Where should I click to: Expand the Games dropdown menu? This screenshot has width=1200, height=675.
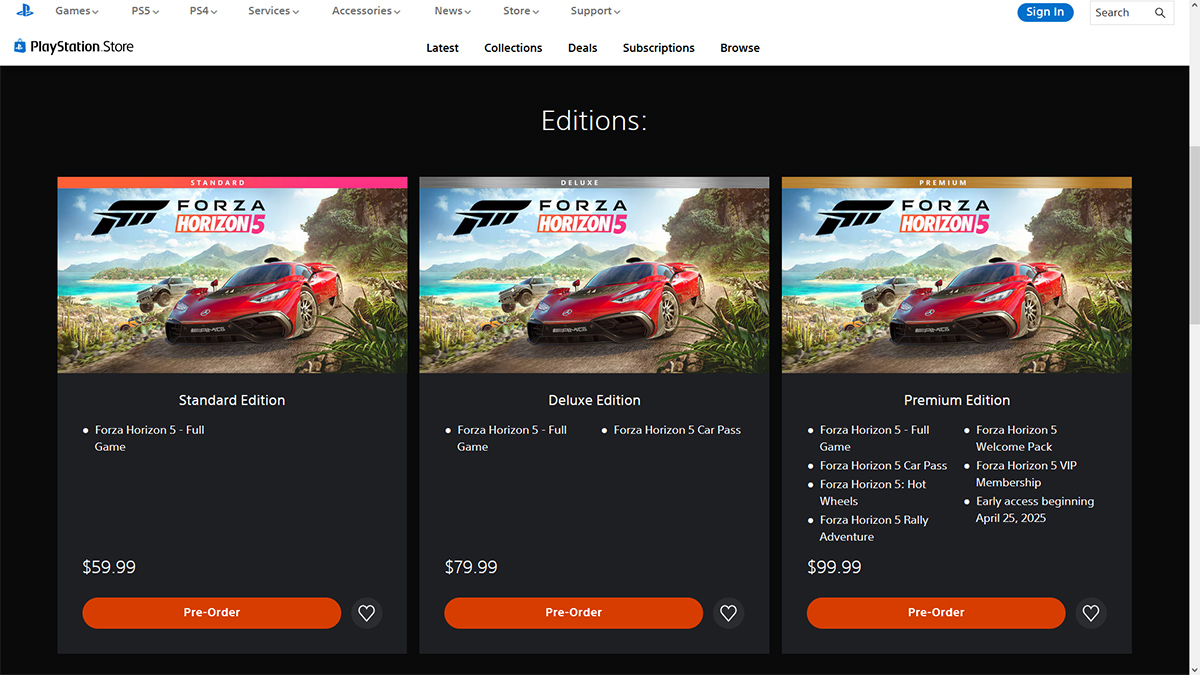coord(77,11)
